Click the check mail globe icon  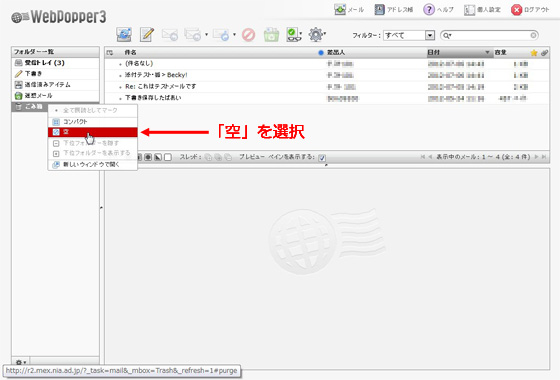(x=124, y=35)
